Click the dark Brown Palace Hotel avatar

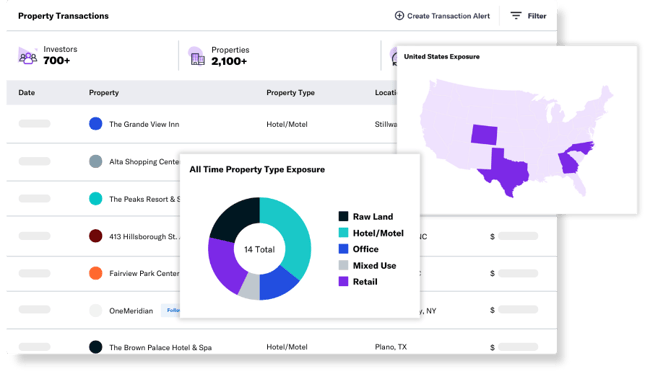click(x=96, y=347)
